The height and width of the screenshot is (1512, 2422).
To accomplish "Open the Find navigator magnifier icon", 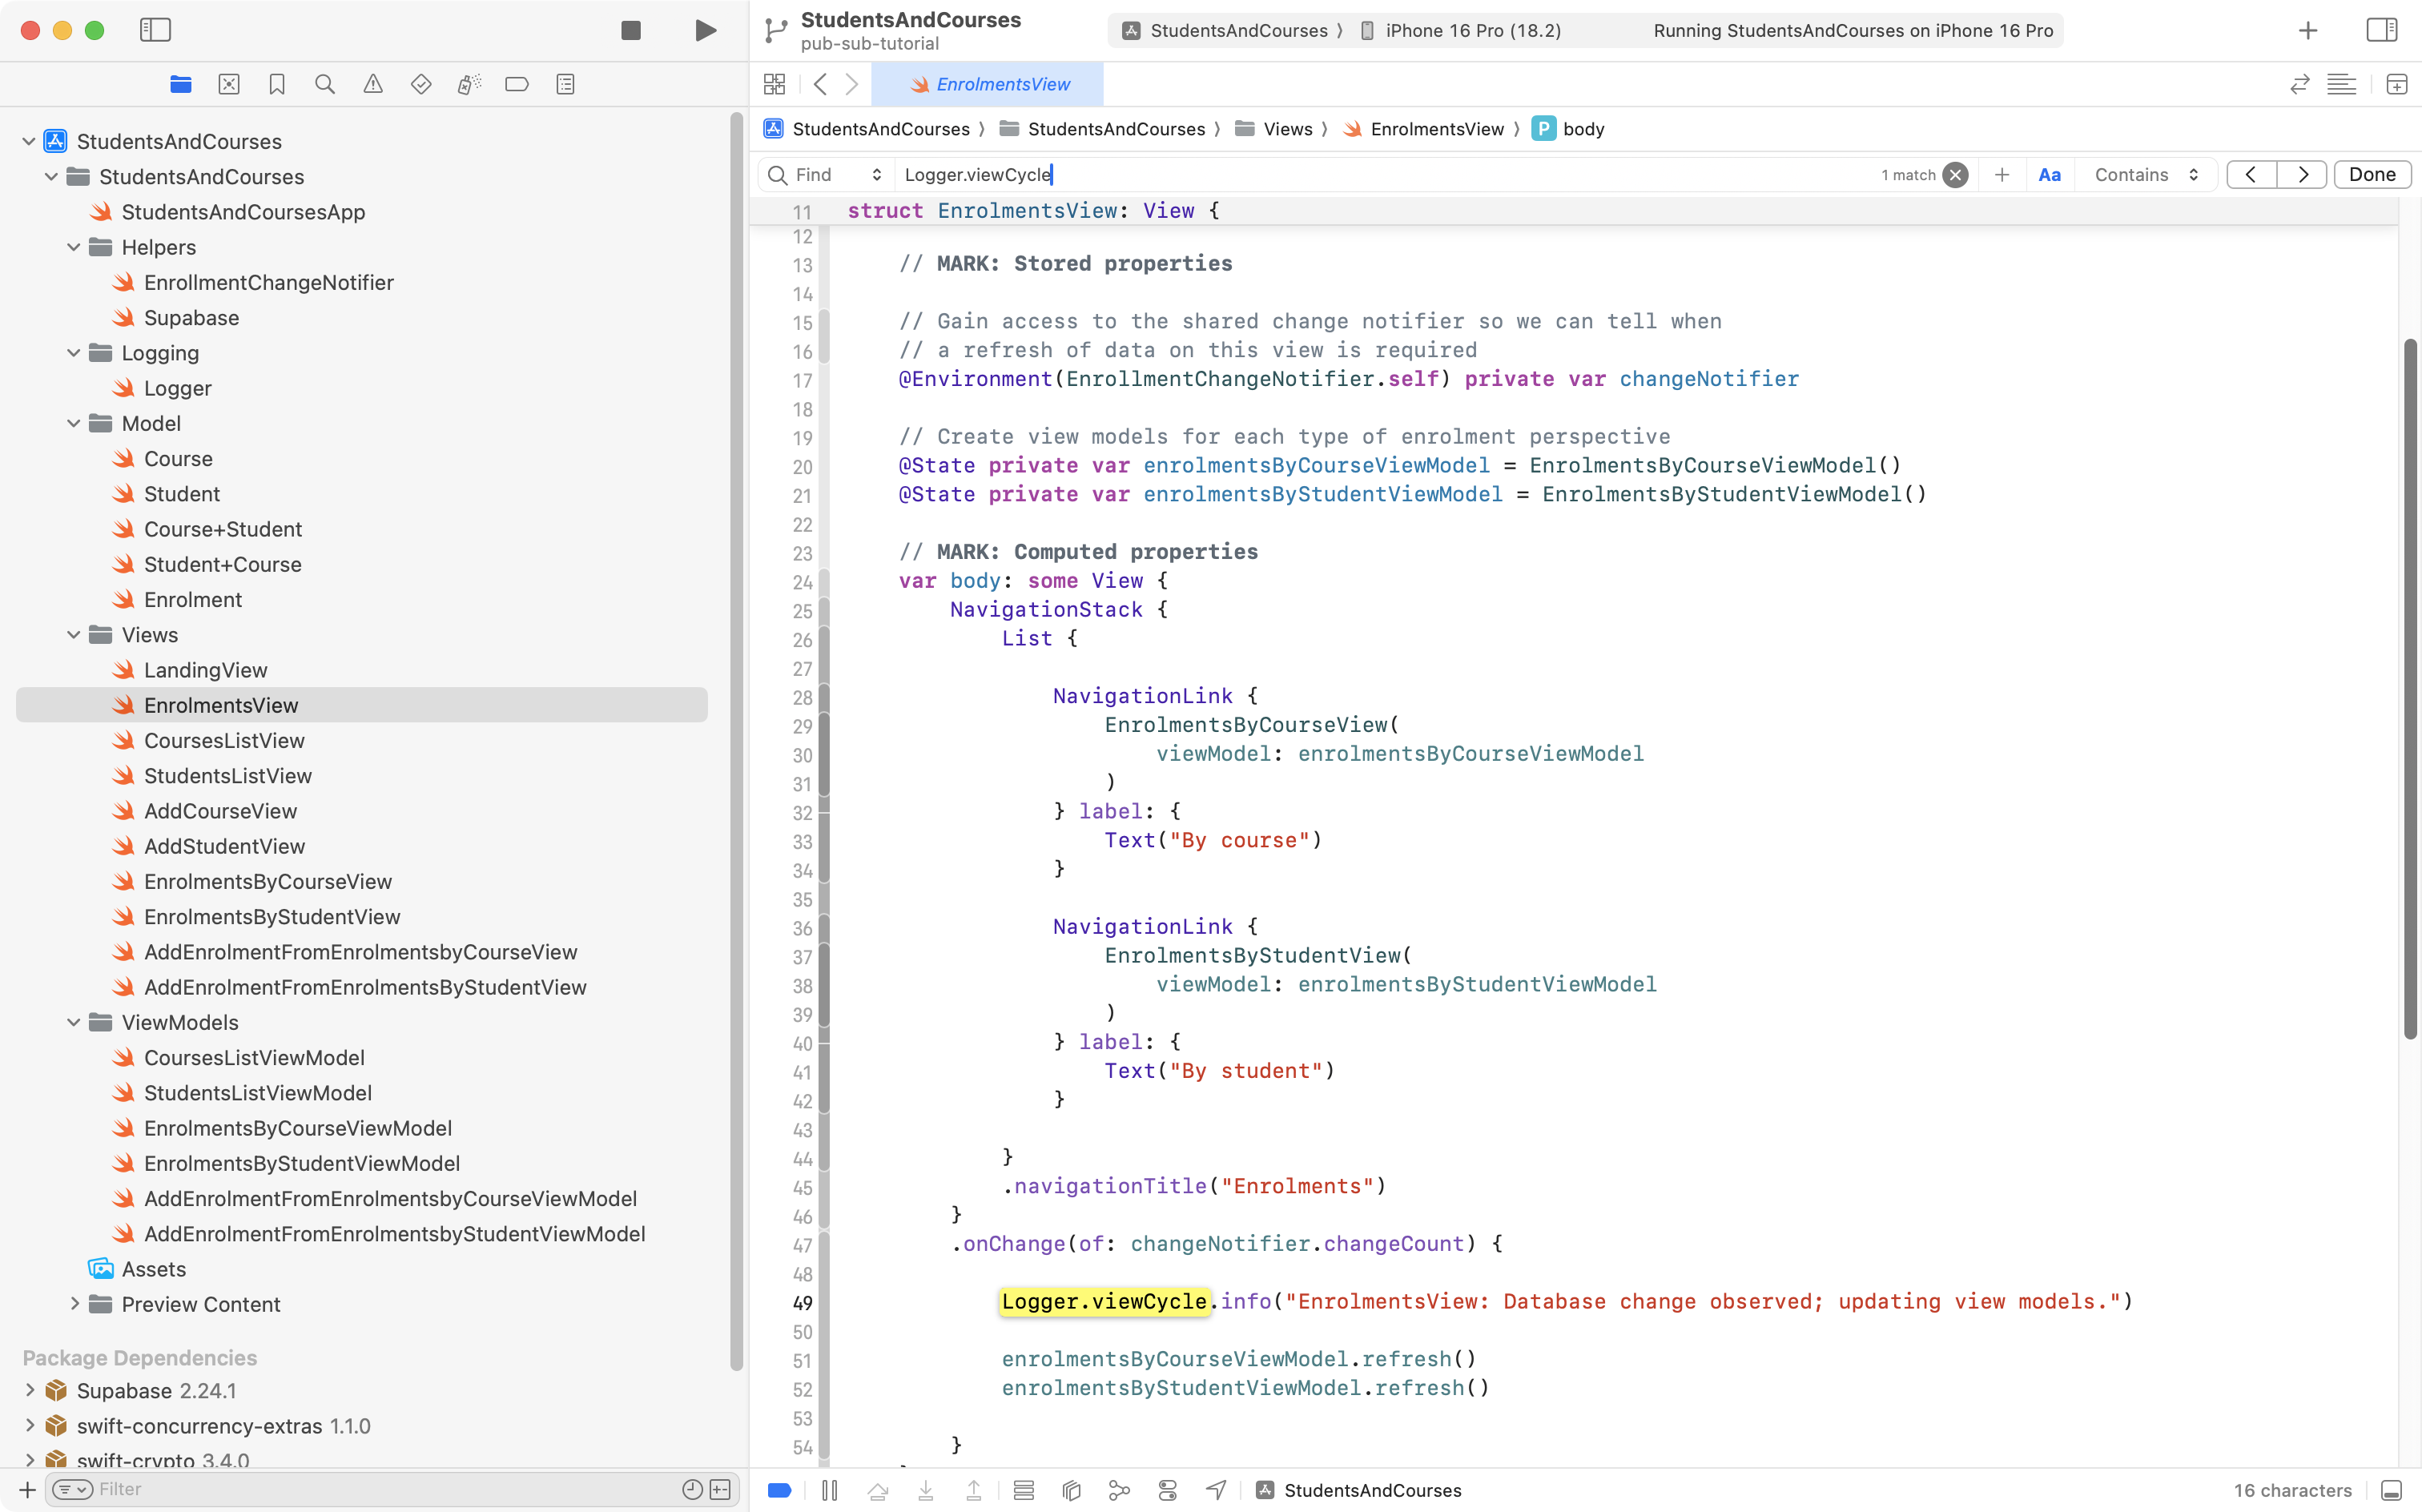I will pos(325,84).
